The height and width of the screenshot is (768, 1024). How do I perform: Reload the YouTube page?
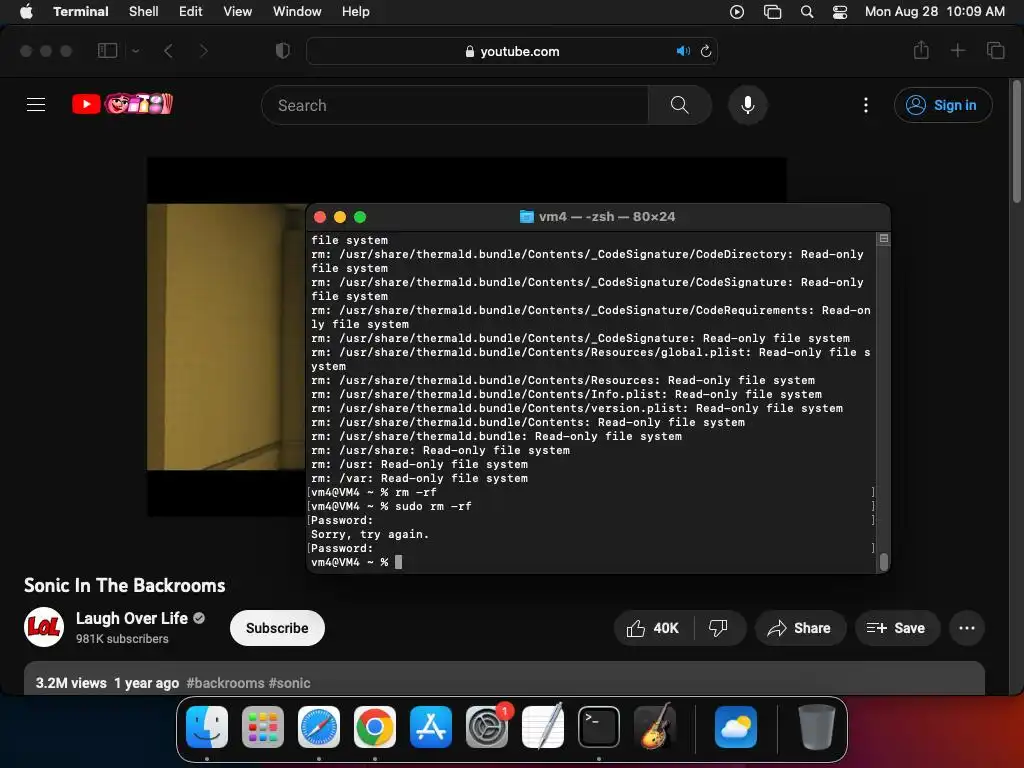[x=706, y=51]
